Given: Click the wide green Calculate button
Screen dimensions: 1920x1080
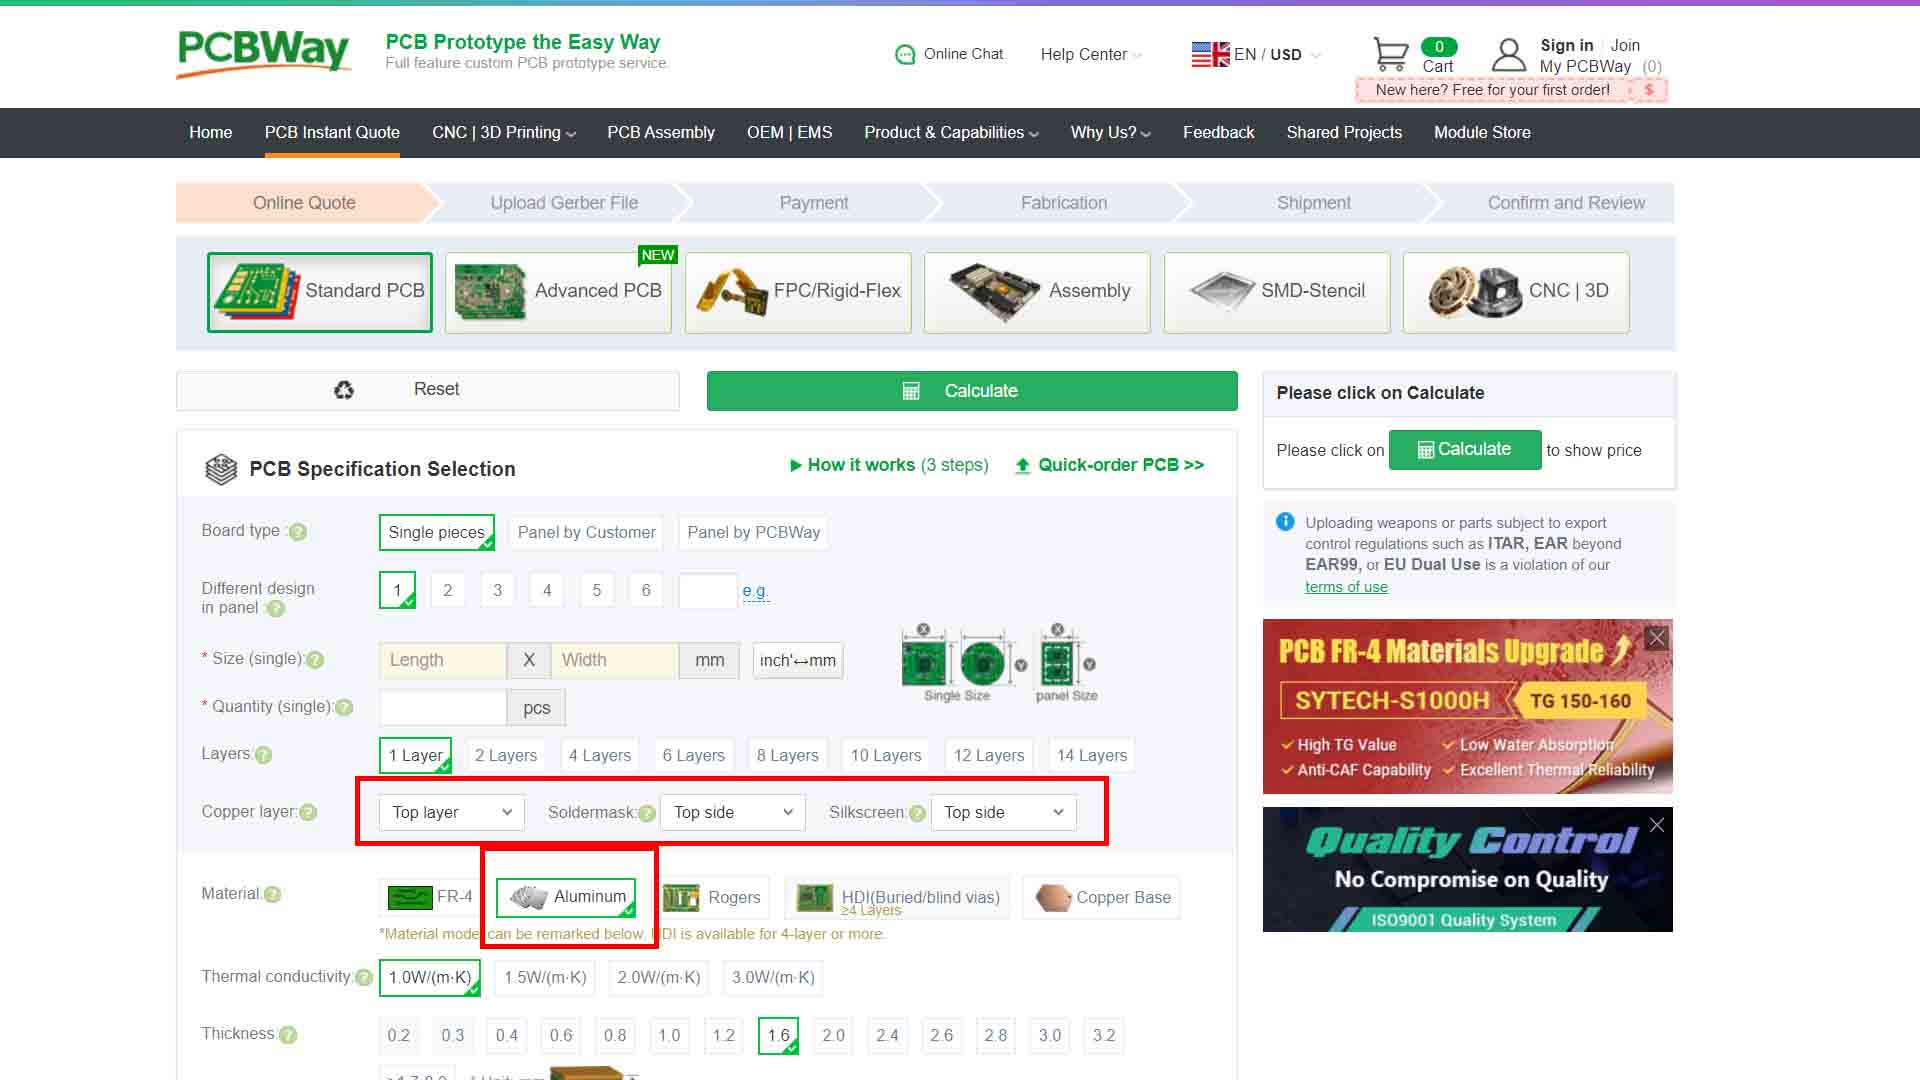Looking at the screenshot, I should click(972, 391).
